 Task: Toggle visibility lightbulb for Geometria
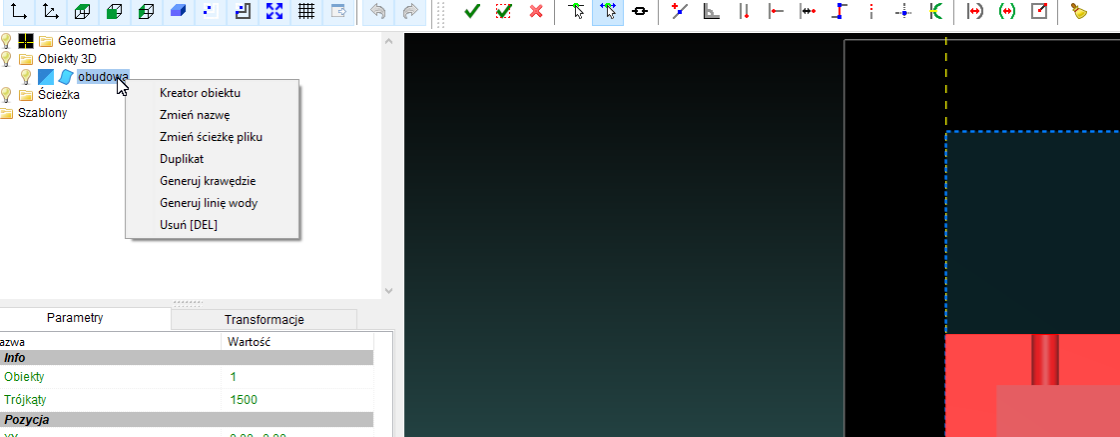(x=6, y=41)
